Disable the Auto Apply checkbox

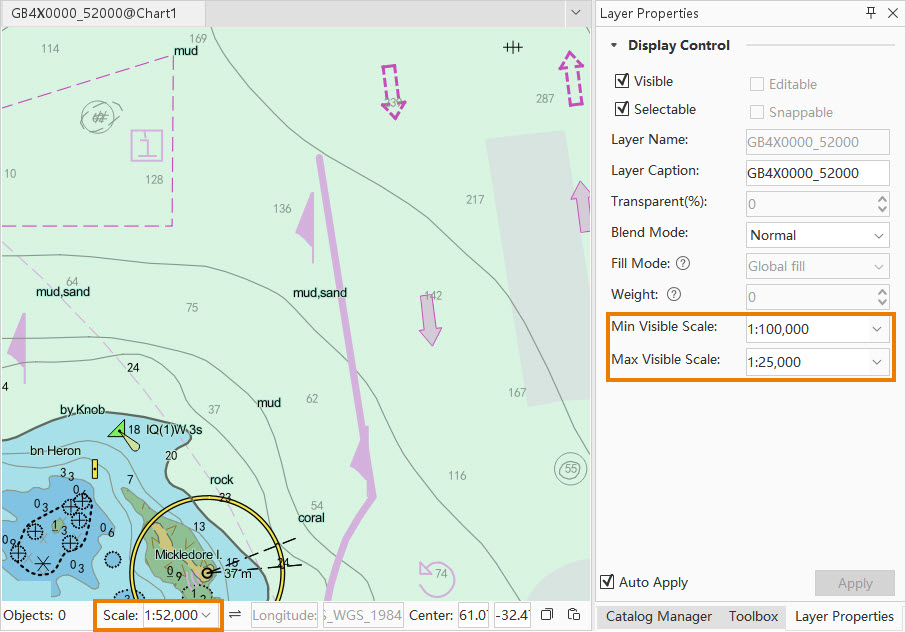(x=607, y=582)
